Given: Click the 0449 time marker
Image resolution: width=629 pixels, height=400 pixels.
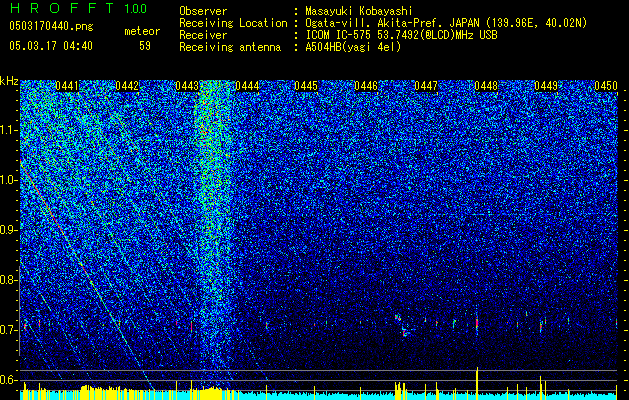Looking at the screenshot, I should (546, 86).
